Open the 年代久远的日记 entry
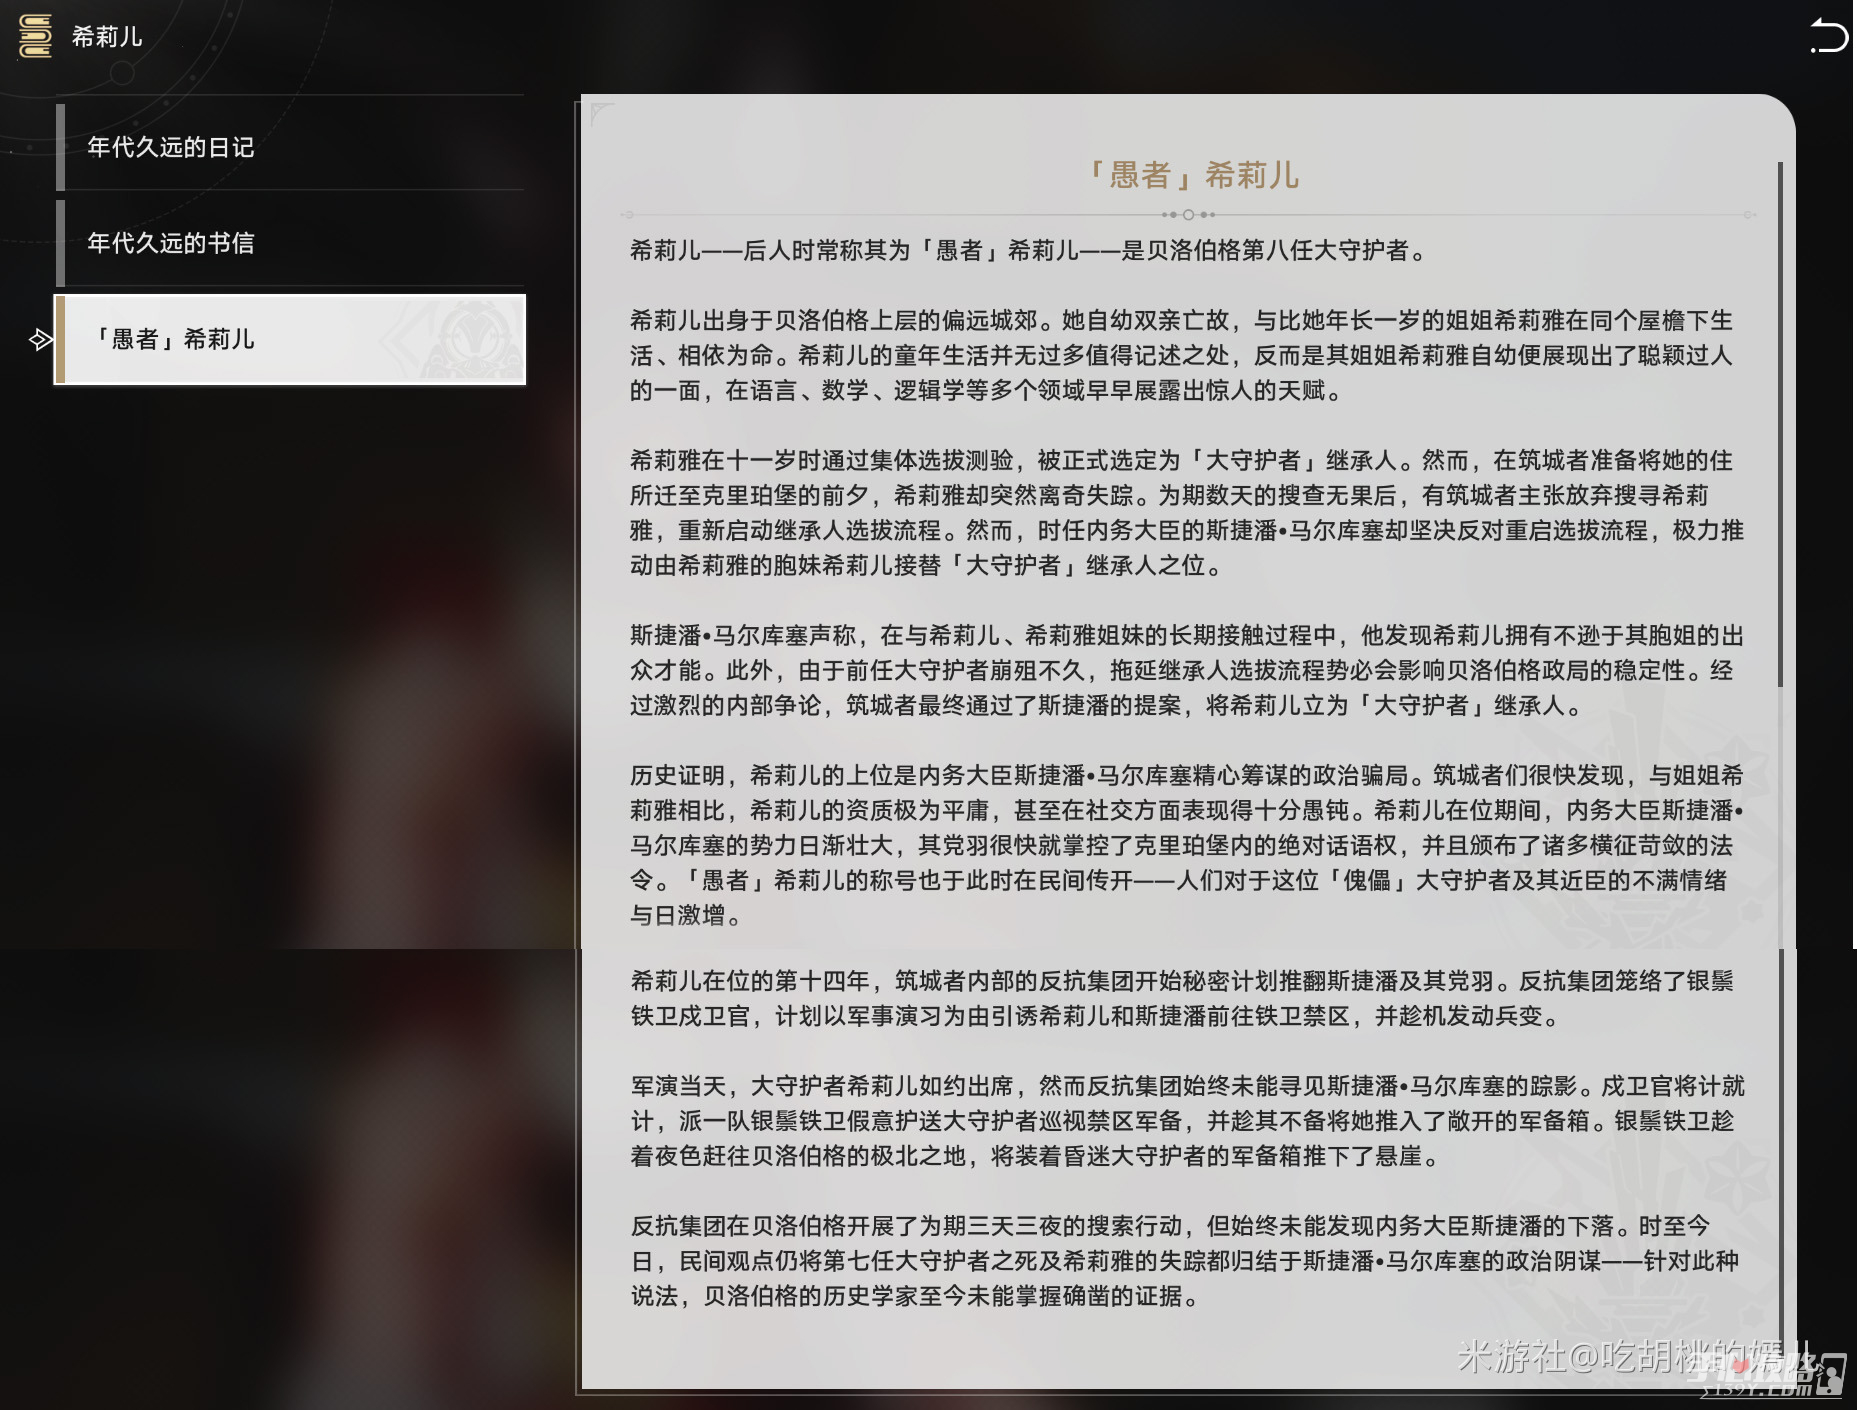This screenshot has width=1857, height=1410. click(291, 147)
